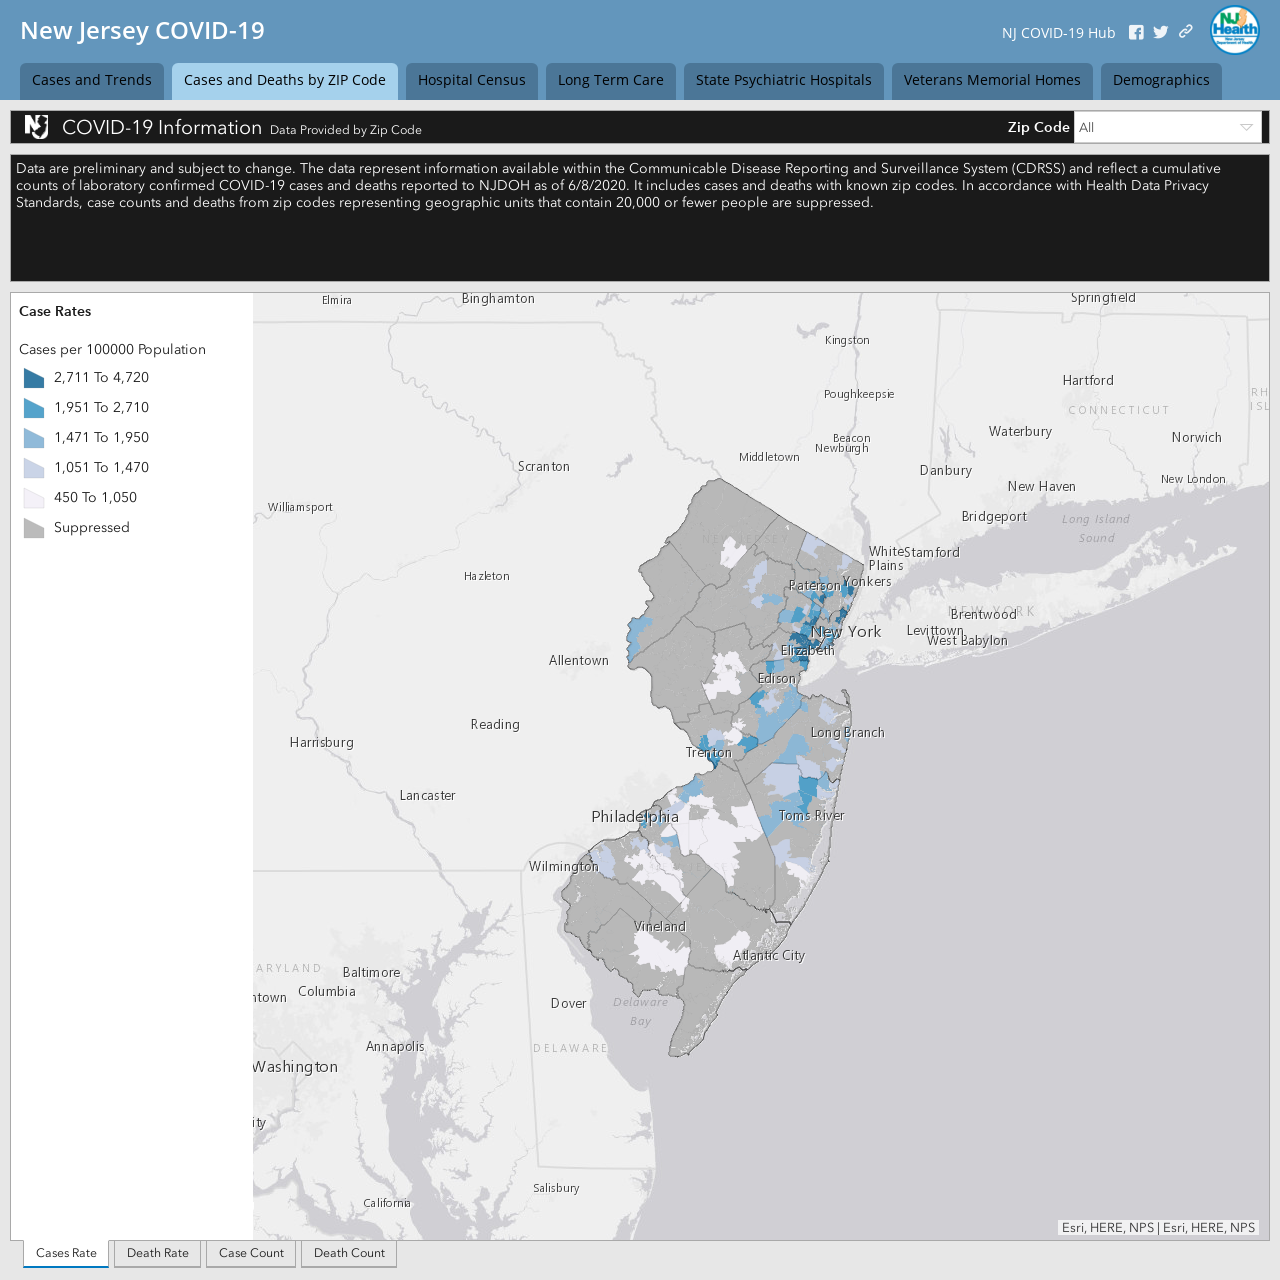Image resolution: width=1280 pixels, height=1280 pixels.
Task: Switch to the Demographics tab
Action: click(1161, 81)
